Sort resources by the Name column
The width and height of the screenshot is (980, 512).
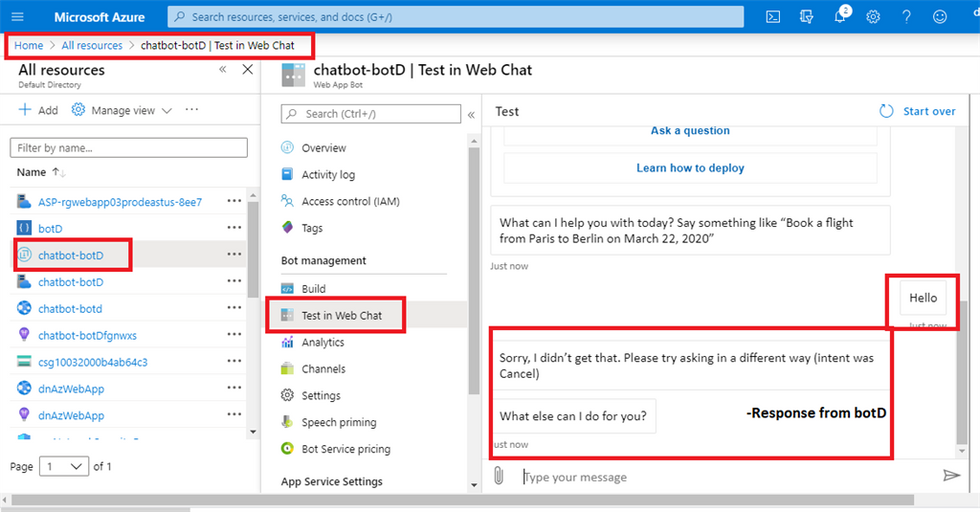(x=40, y=172)
